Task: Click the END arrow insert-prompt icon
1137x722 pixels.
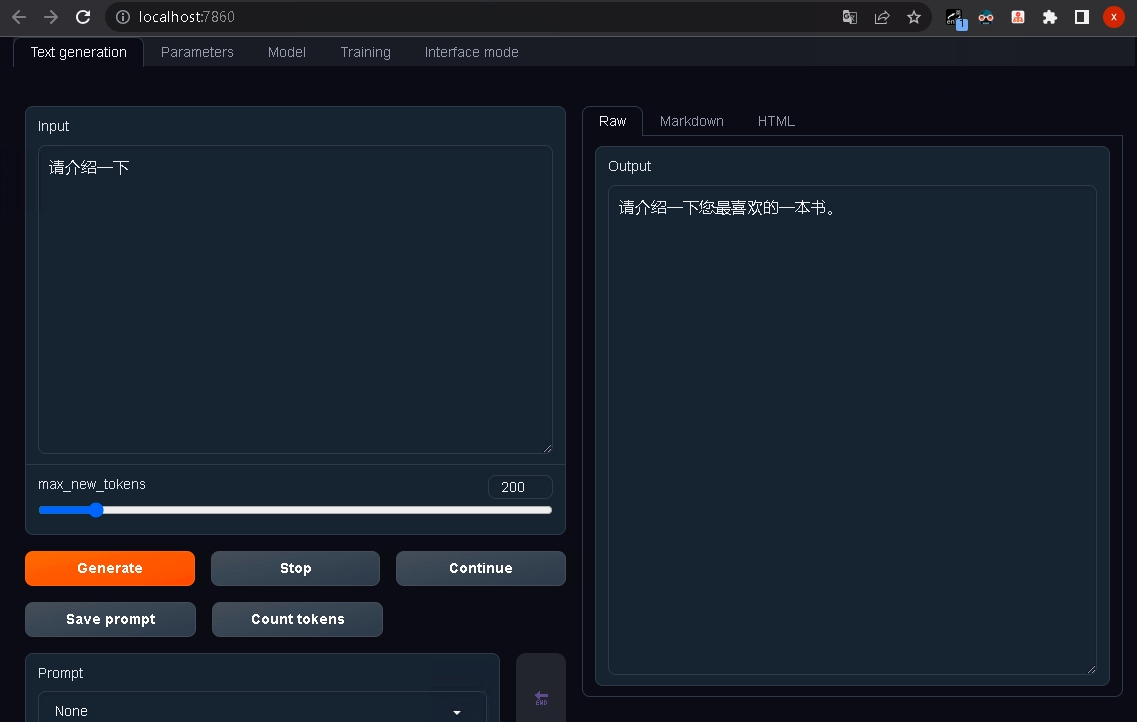Action: point(540,697)
